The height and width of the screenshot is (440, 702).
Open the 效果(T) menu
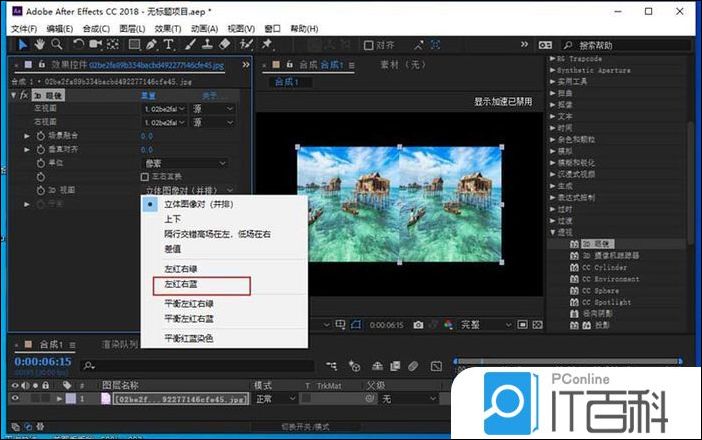coord(168,29)
